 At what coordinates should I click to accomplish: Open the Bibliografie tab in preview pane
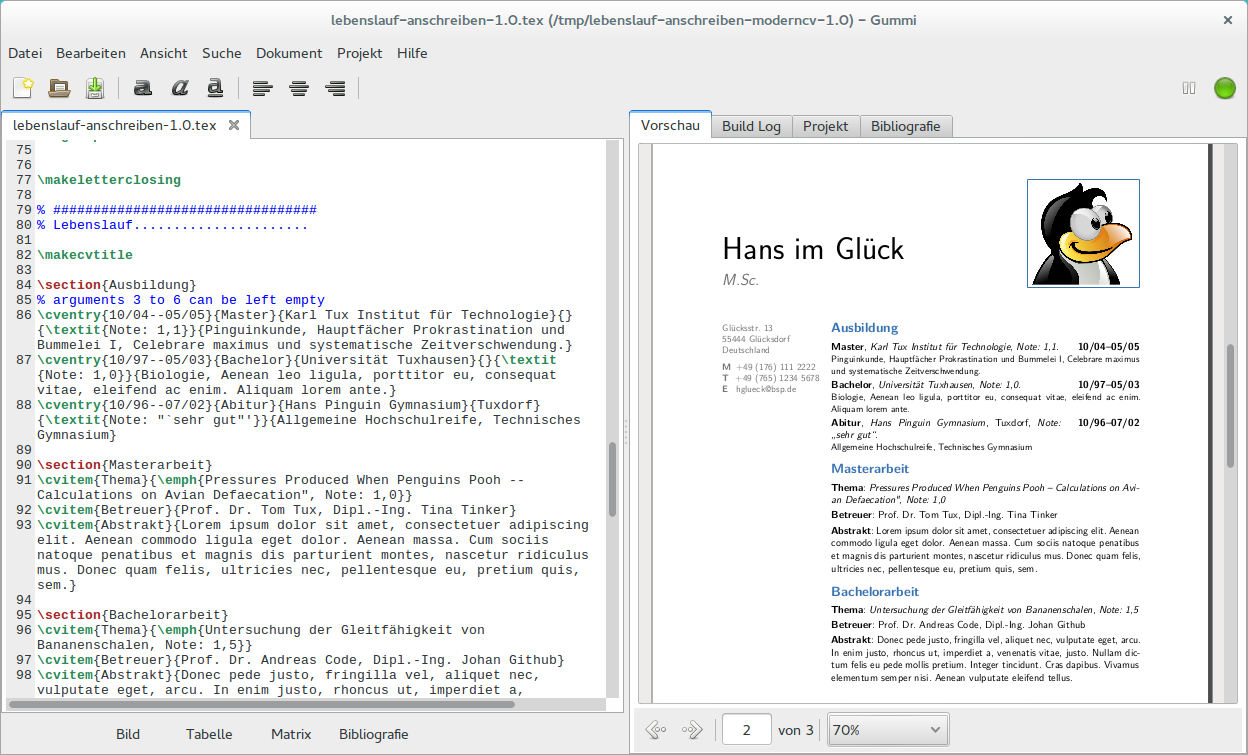[x=905, y=126]
